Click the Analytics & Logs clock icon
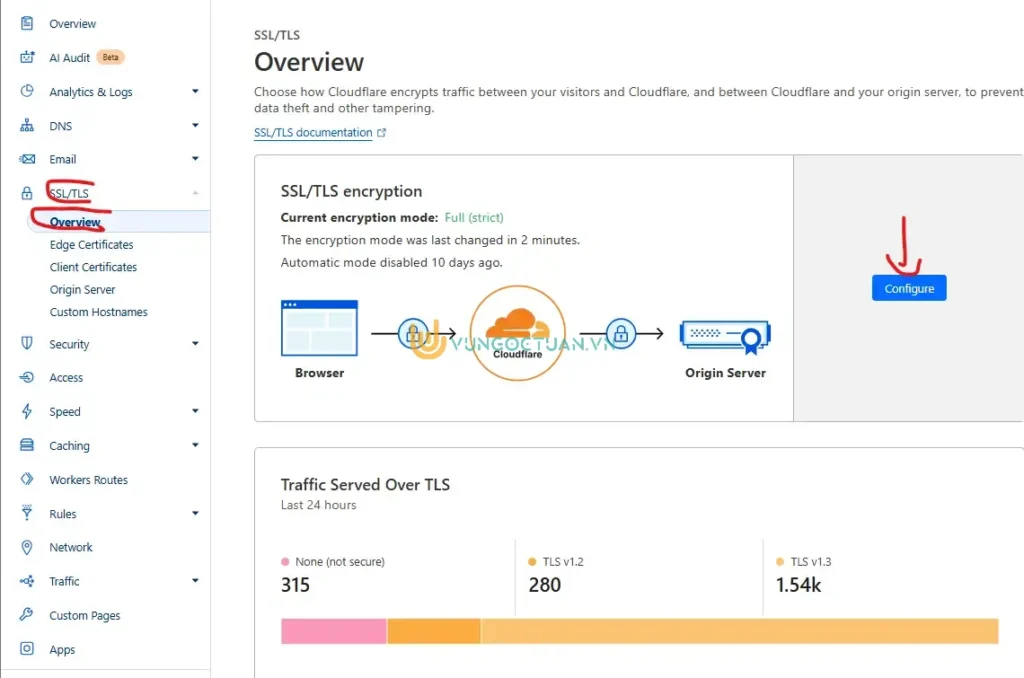 [x=27, y=91]
